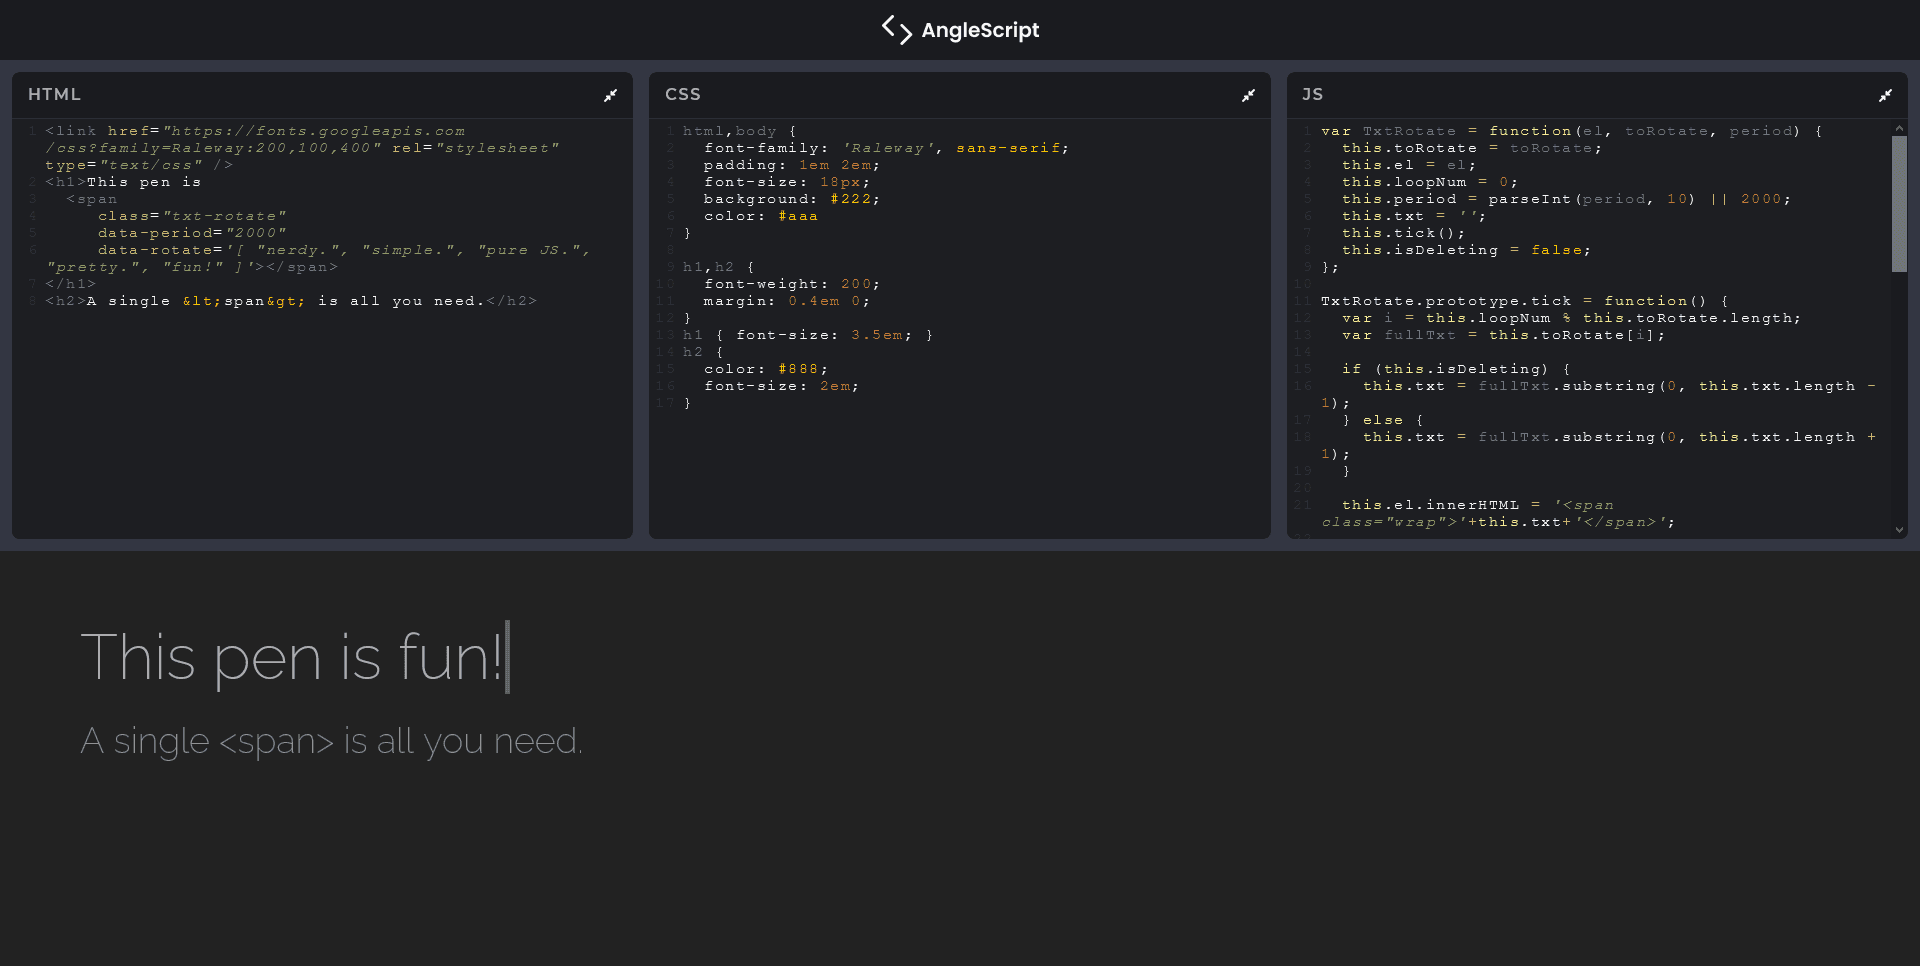1920x966 pixels.
Task: Click the 'background: #222;' CSS line
Action: click(792, 199)
